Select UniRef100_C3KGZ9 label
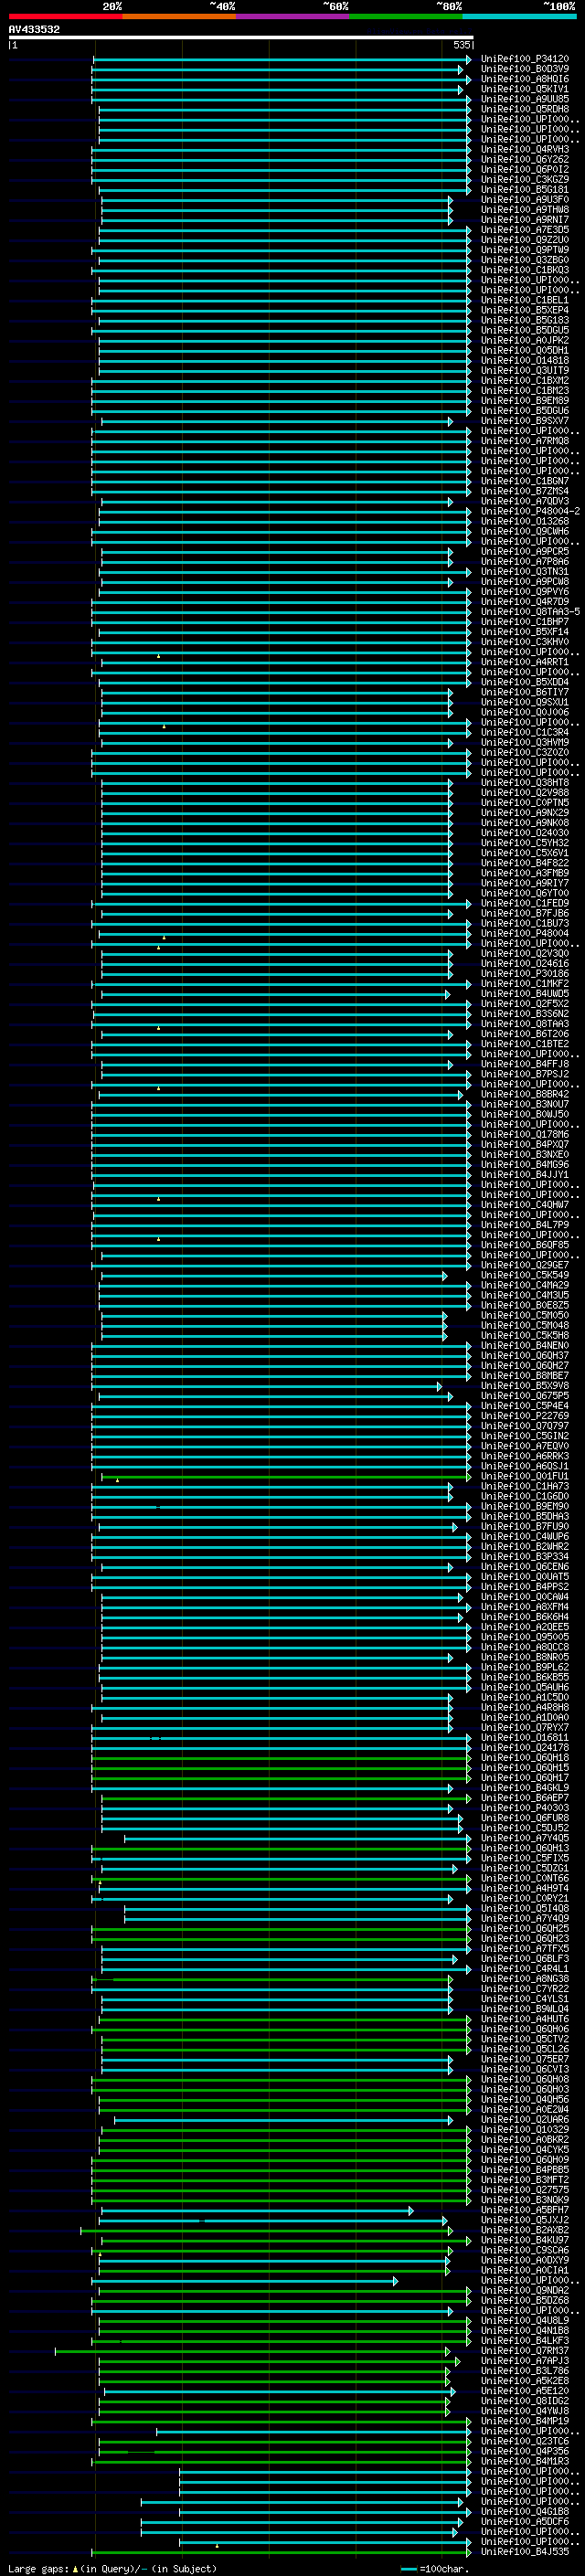Viewport: 585px width, 2576px height. point(524,180)
